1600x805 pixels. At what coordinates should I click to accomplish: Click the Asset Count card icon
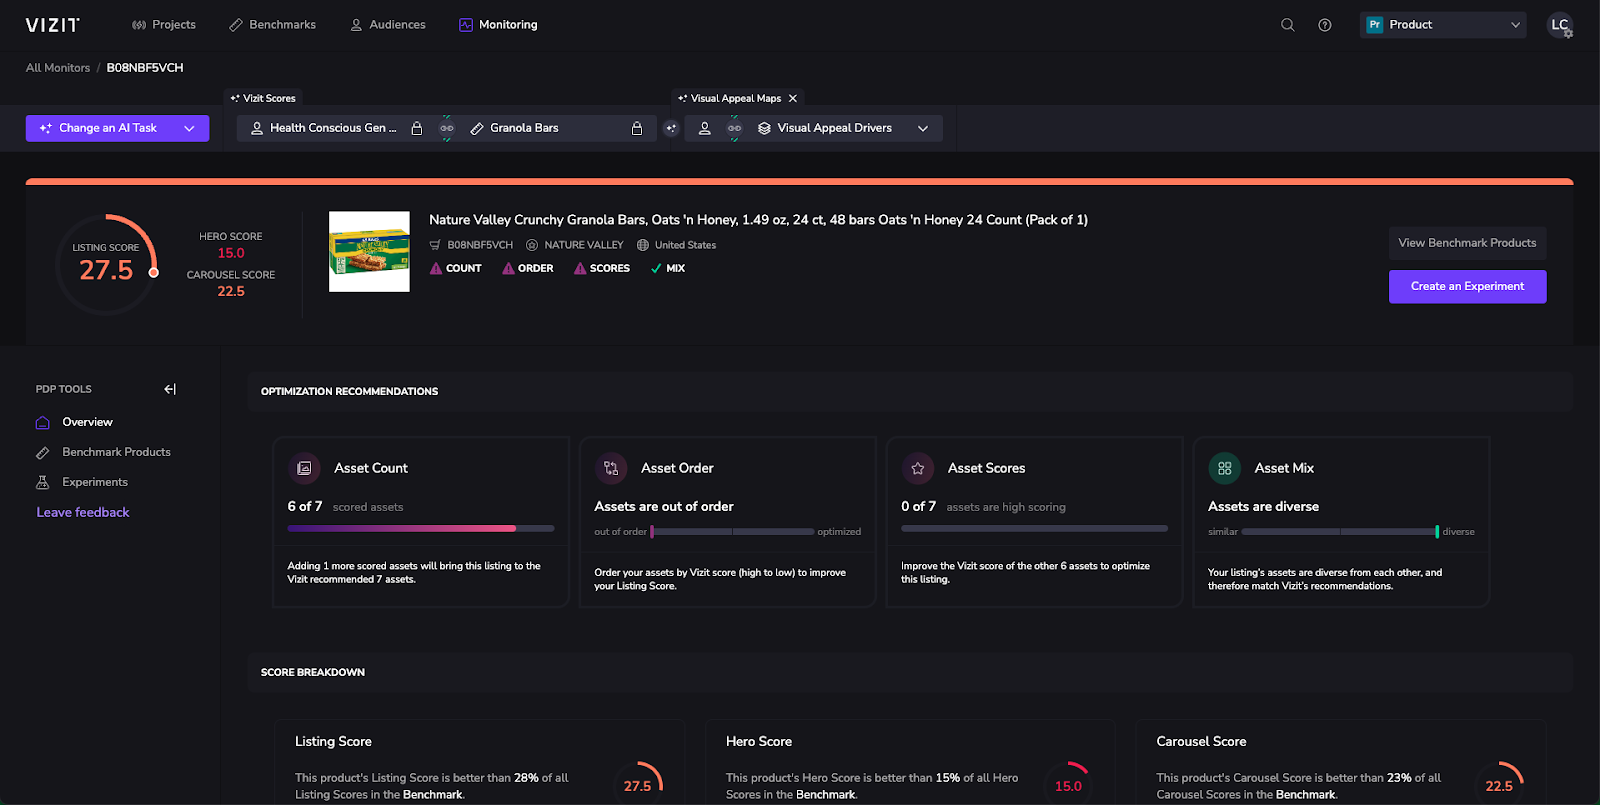304,468
